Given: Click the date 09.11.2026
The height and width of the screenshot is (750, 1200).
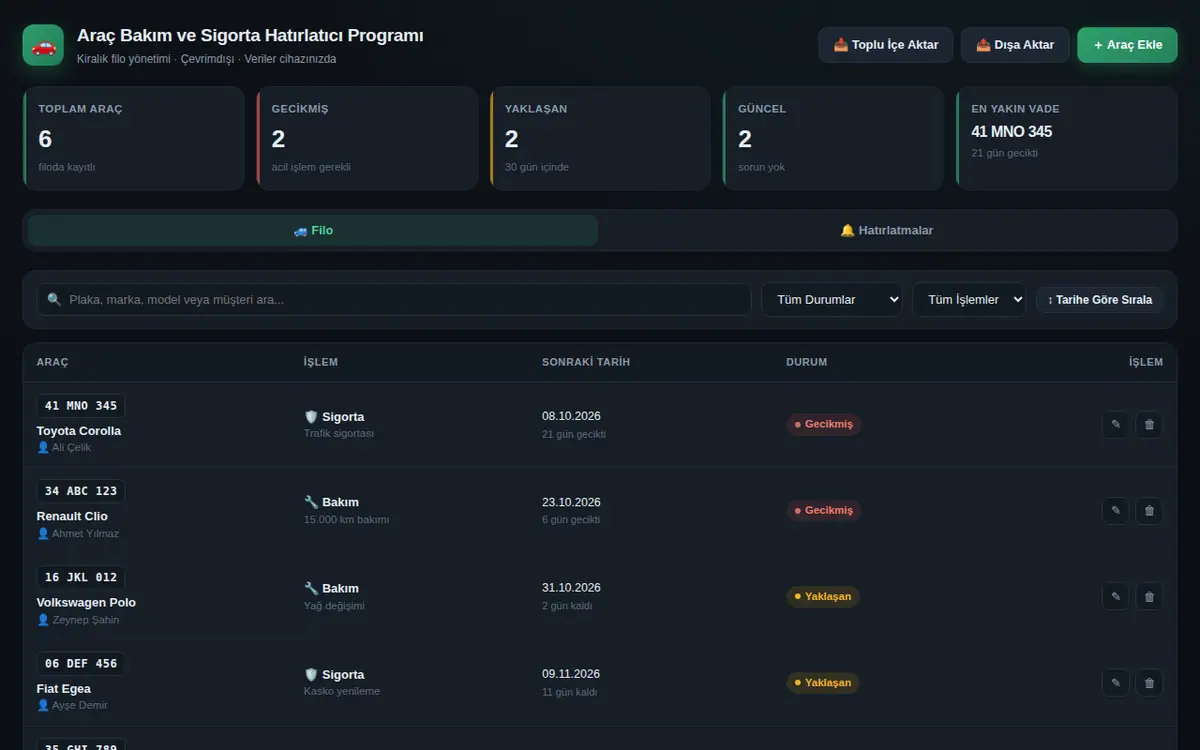Looking at the screenshot, I should pyautogui.click(x=571, y=674).
